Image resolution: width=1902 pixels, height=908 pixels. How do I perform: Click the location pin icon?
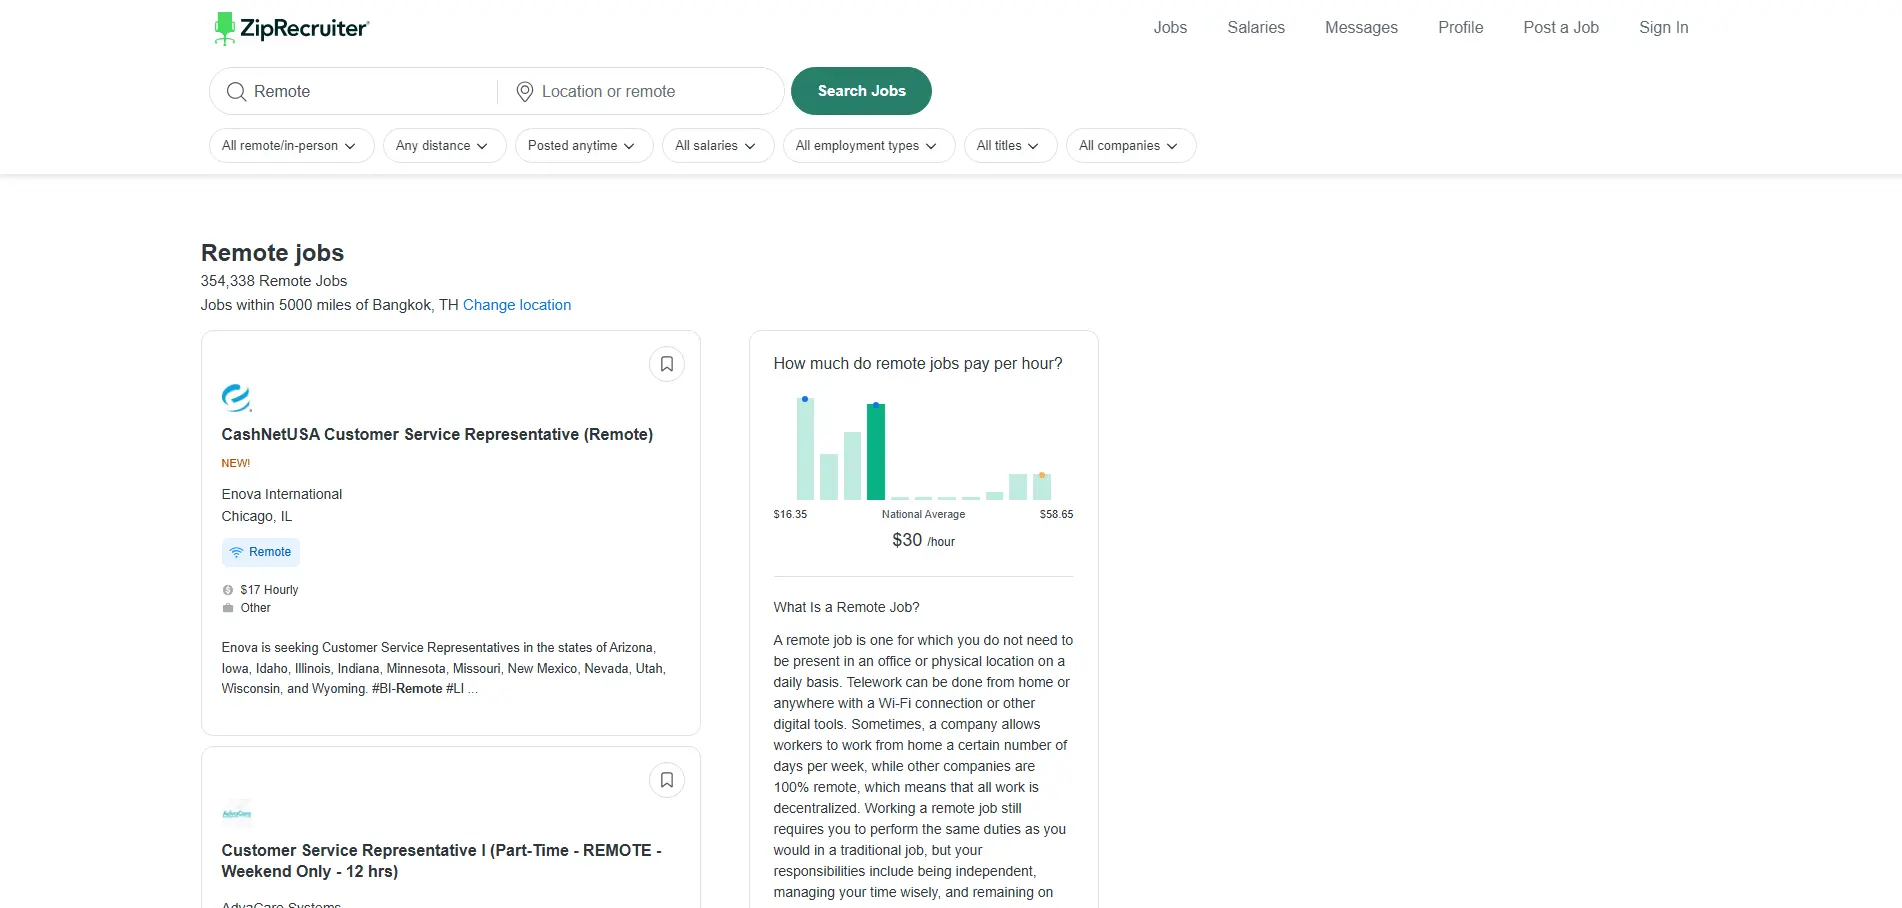coord(524,92)
